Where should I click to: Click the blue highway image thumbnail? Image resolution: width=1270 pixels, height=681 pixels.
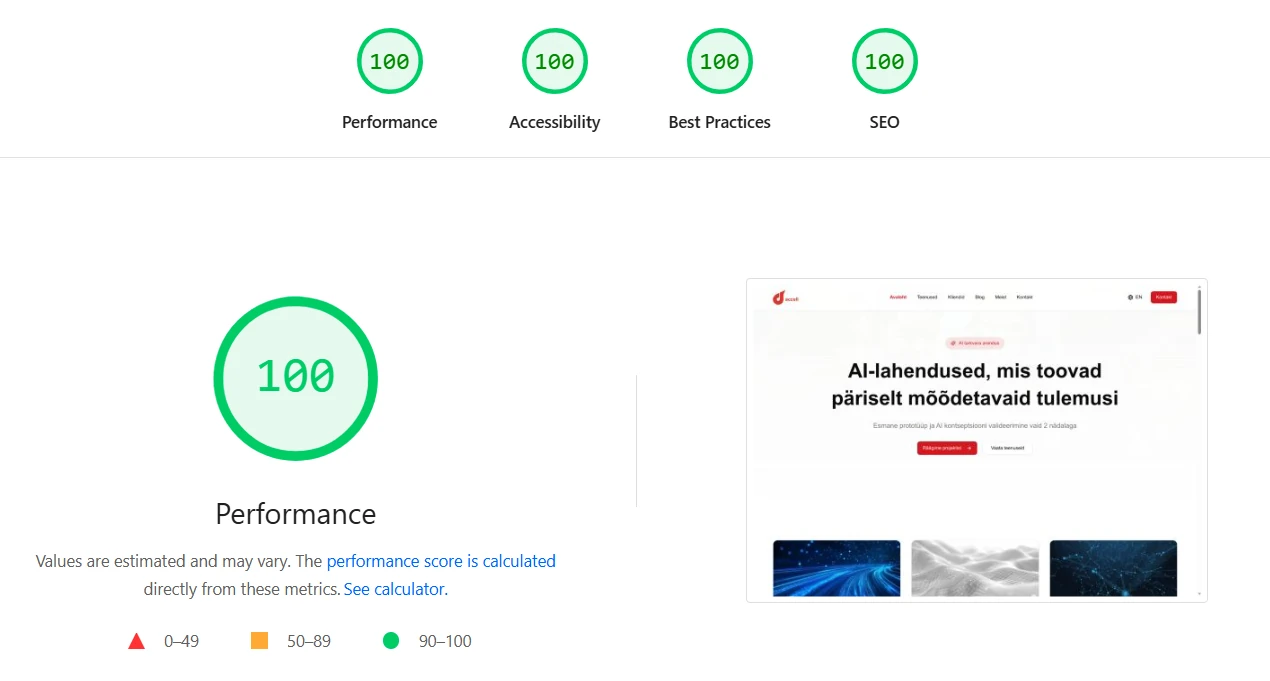coord(836,568)
